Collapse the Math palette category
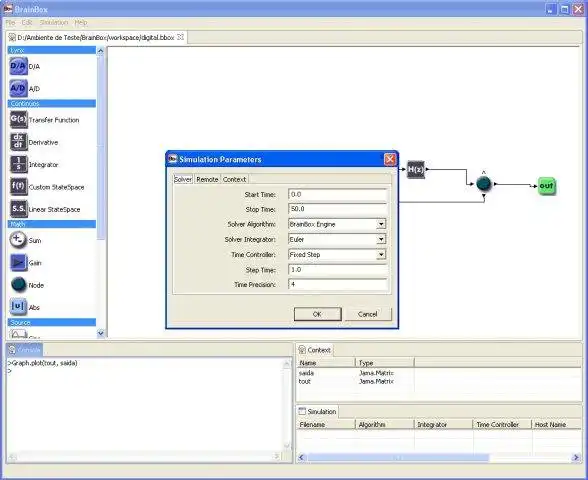Viewport: 588px width, 480px height. (52, 224)
